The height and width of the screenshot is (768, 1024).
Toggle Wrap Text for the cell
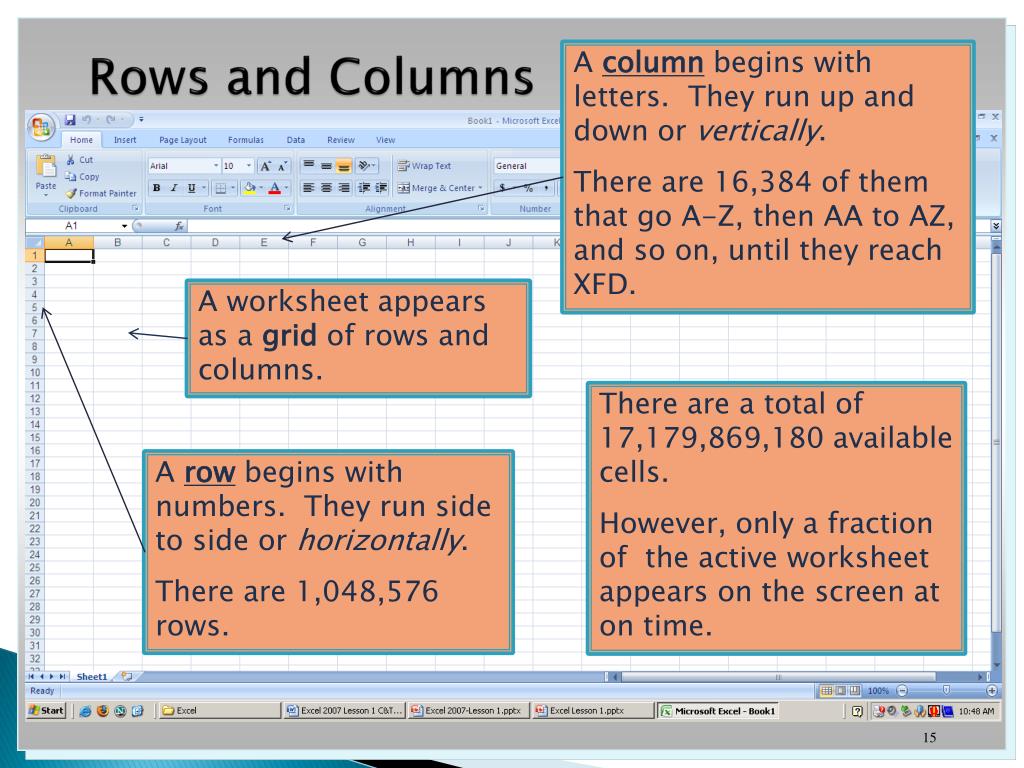pyautogui.click(x=424, y=166)
